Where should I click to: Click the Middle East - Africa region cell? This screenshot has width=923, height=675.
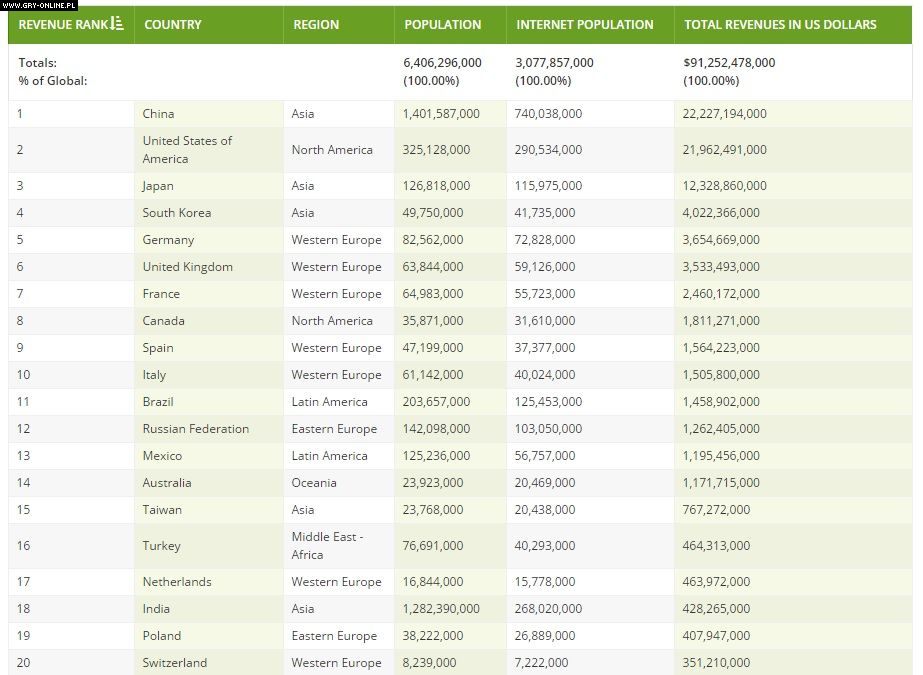pyautogui.click(x=327, y=546)
